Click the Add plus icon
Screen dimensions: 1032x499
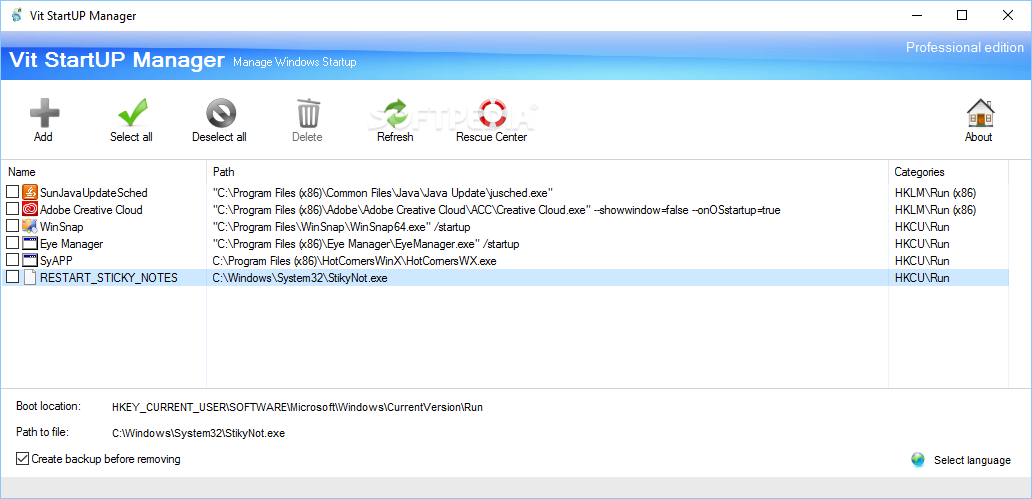point(44,113)
